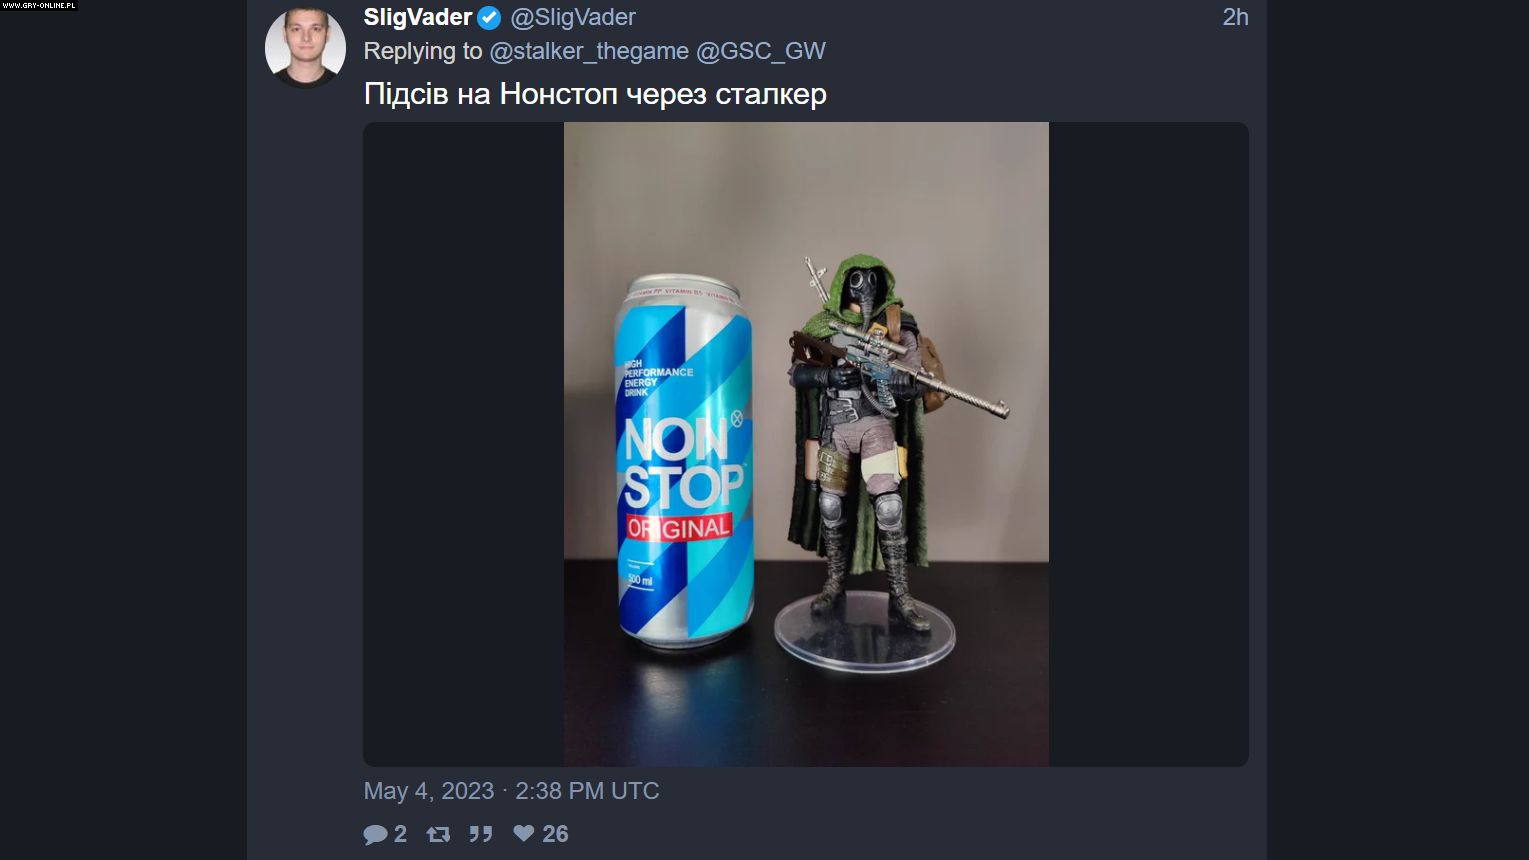Click the Replying to label
This screenshot has height=860, width=1529.
(423, 51)
